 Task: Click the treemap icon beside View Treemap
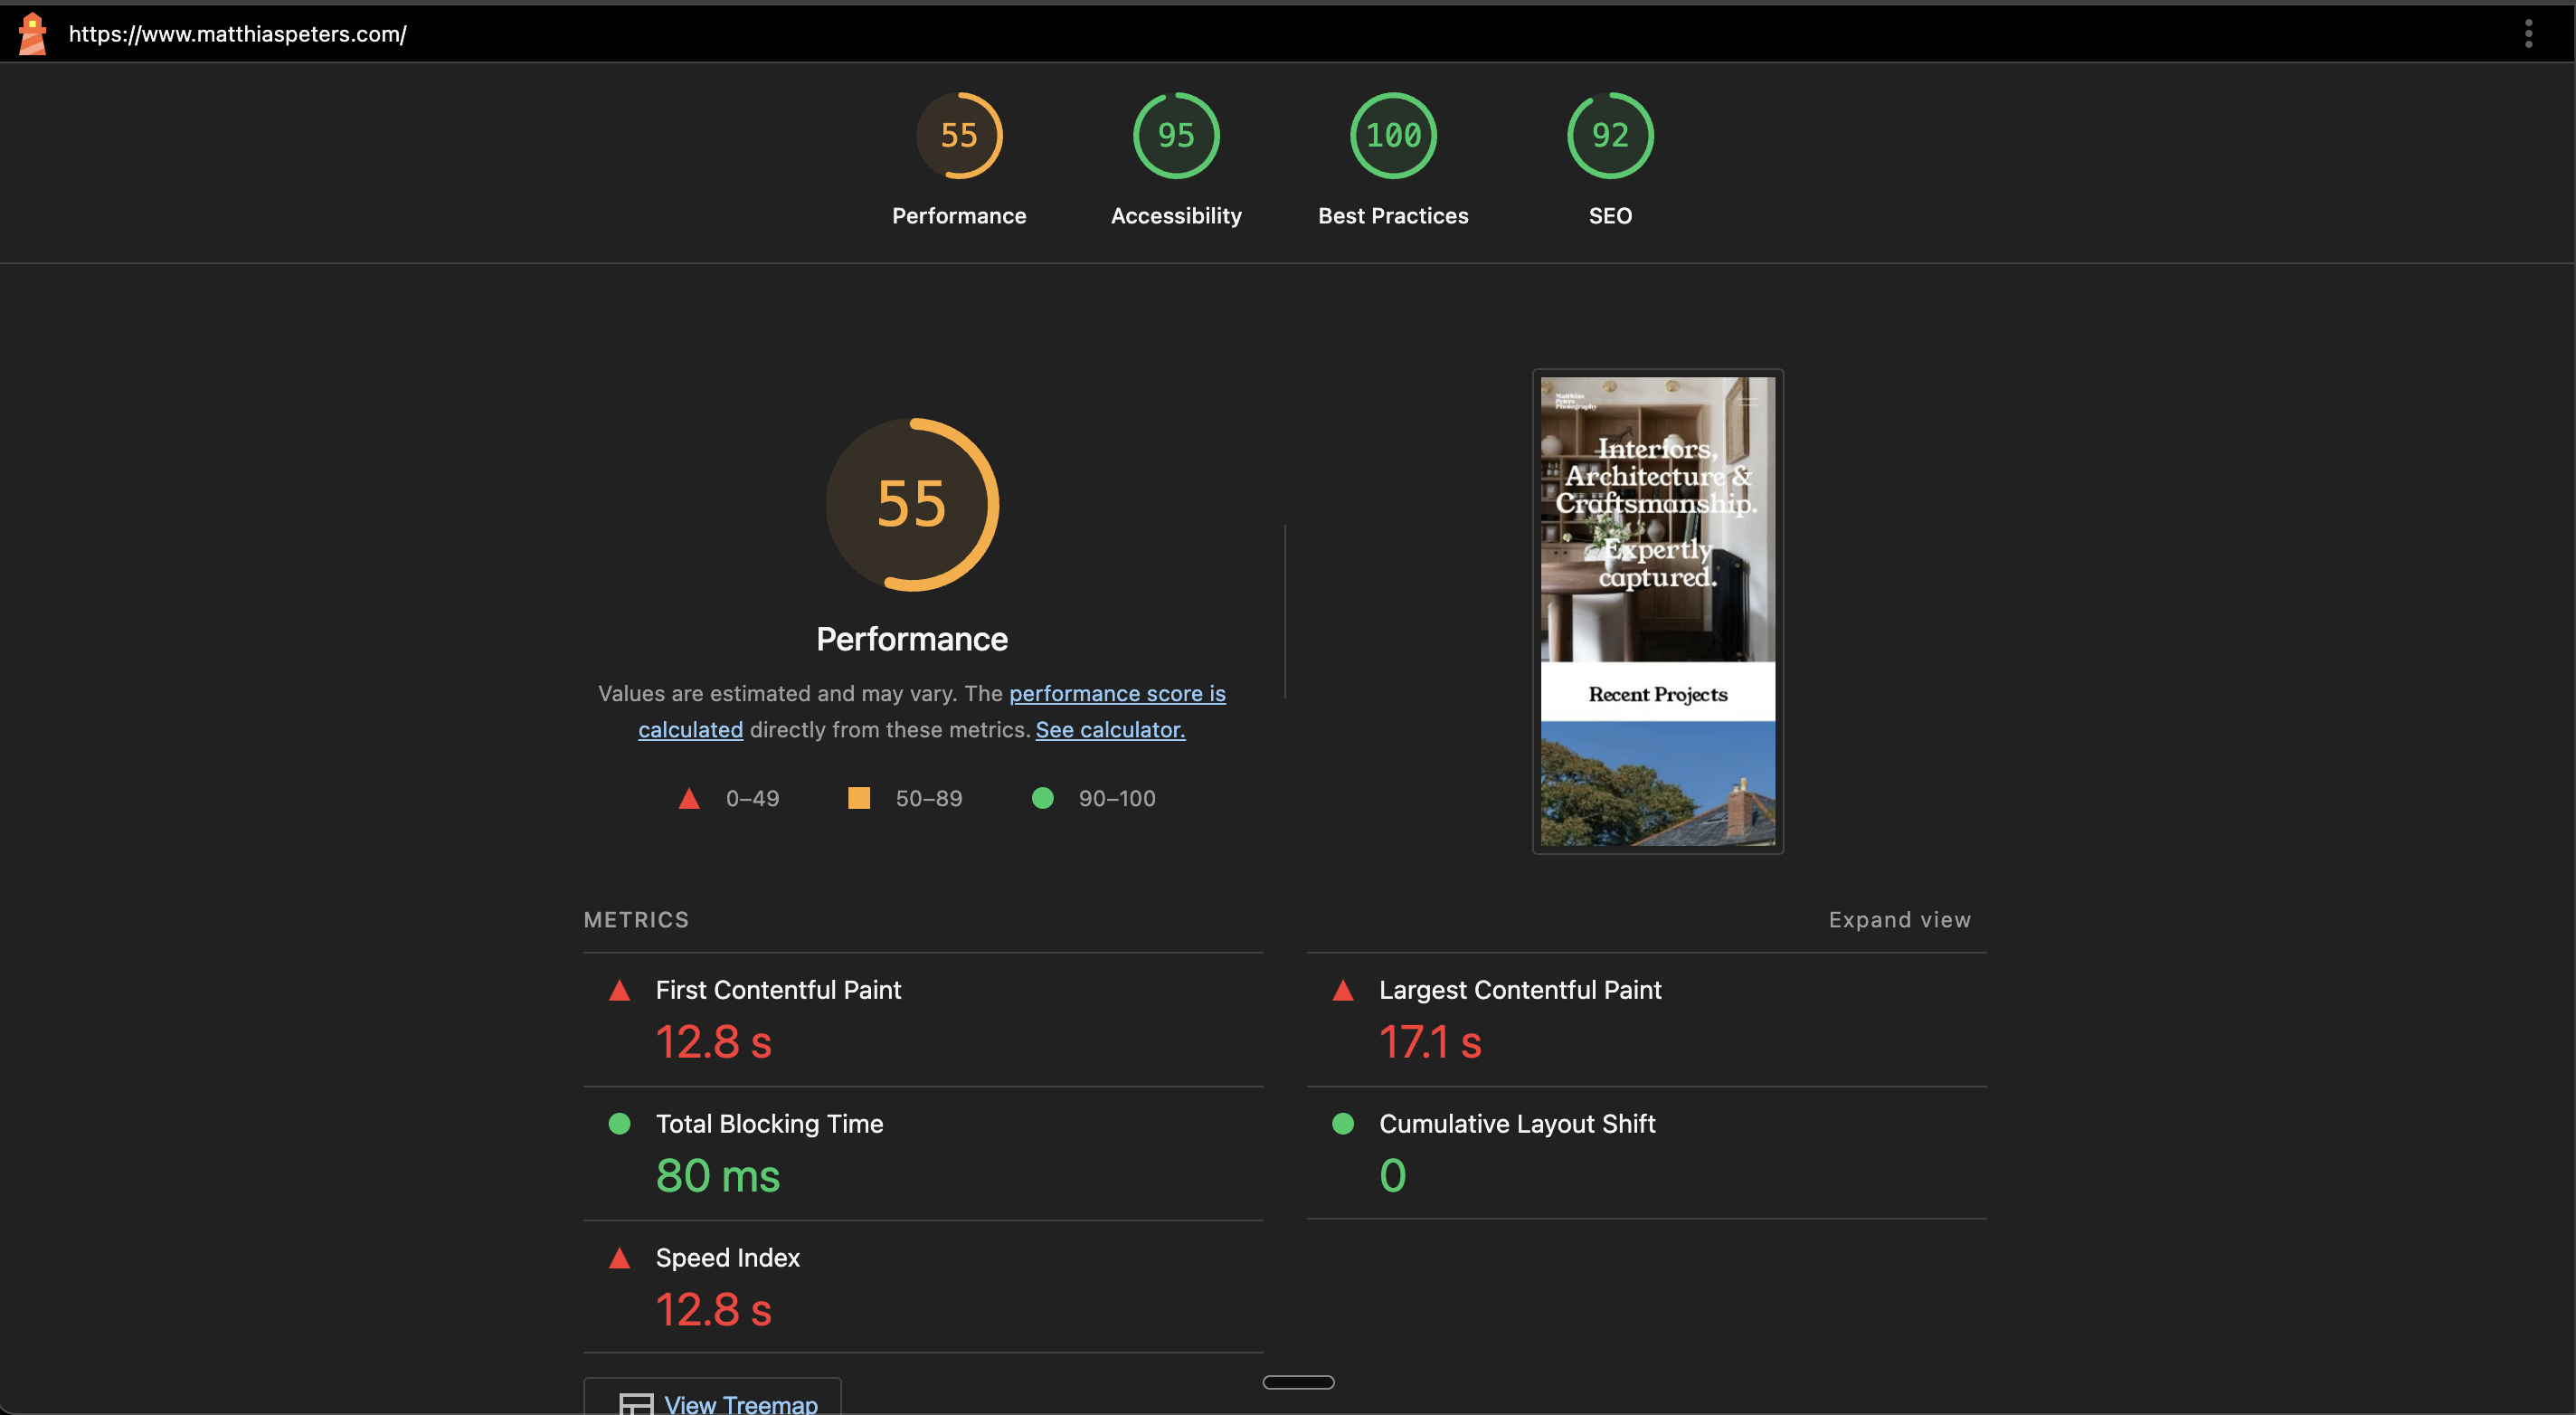click(636, 1404)
